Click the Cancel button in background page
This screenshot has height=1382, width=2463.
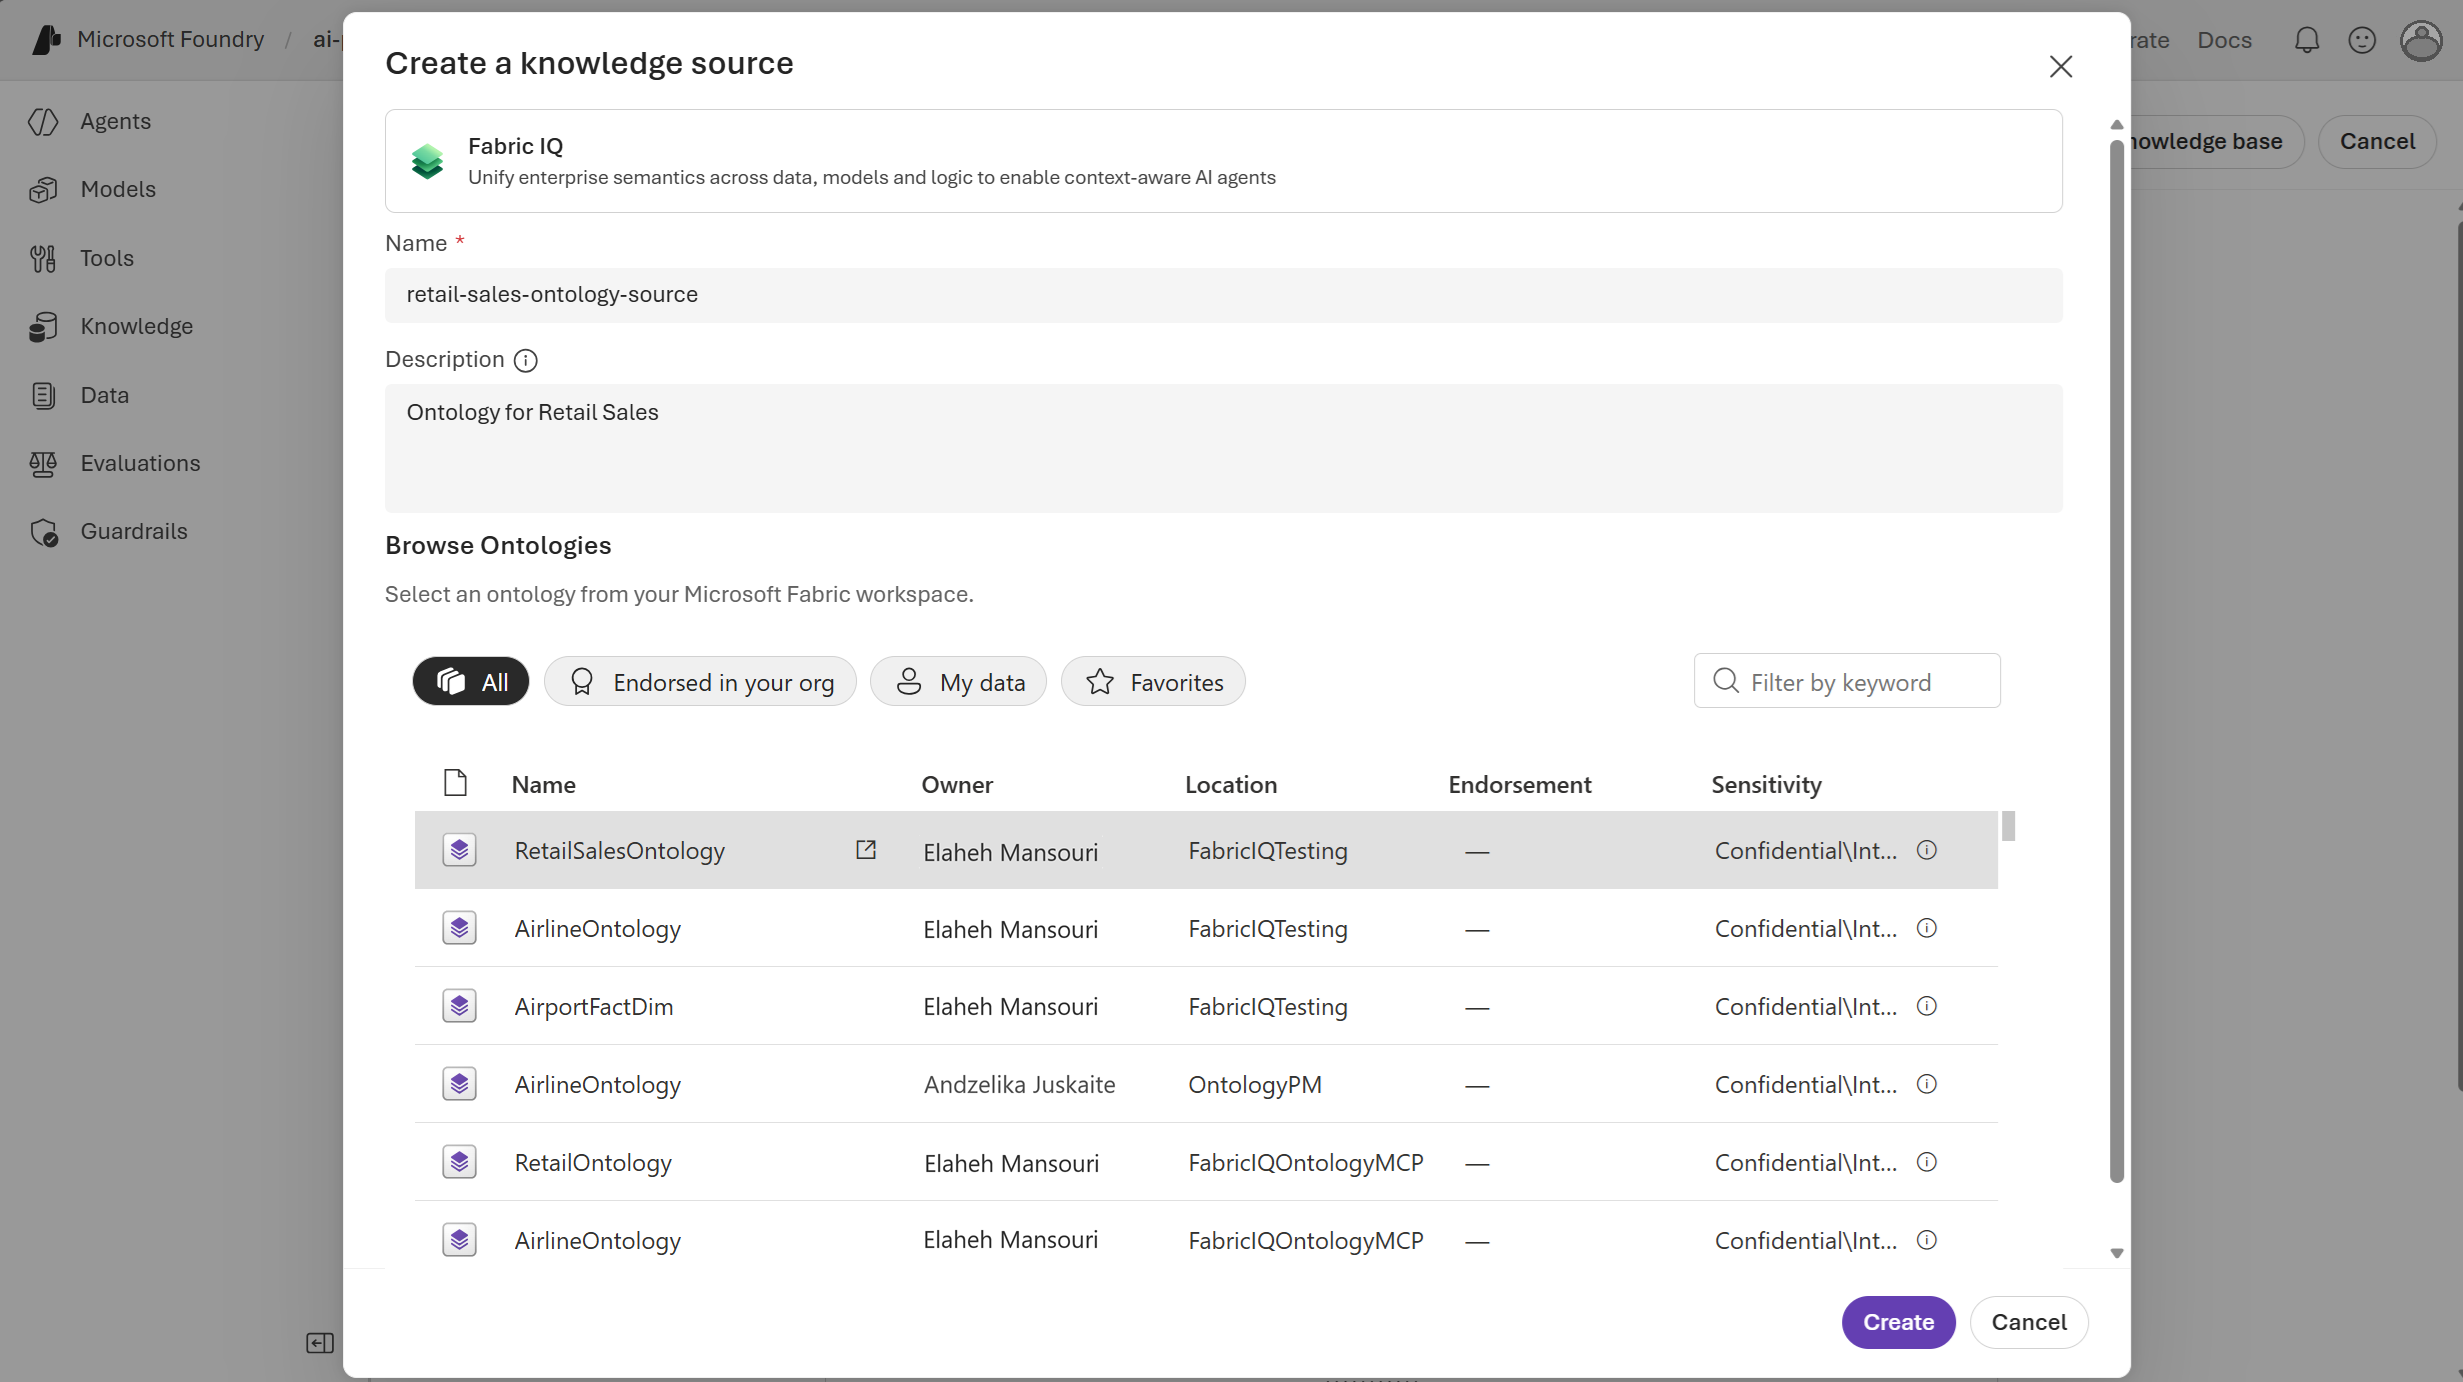2377,142
